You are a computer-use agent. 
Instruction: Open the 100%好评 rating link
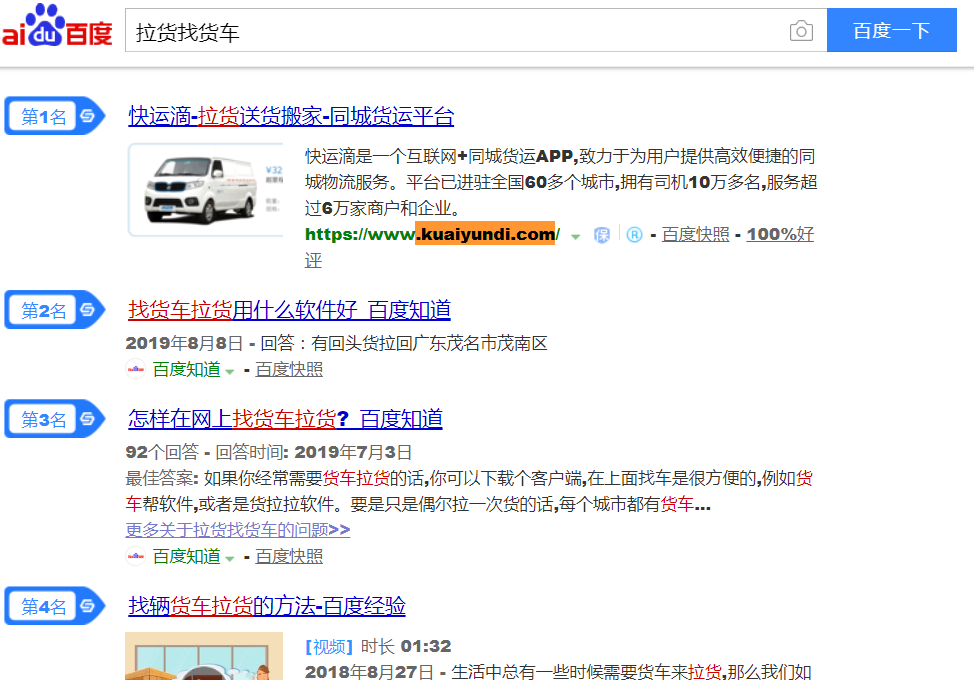(x=780, y=234)
